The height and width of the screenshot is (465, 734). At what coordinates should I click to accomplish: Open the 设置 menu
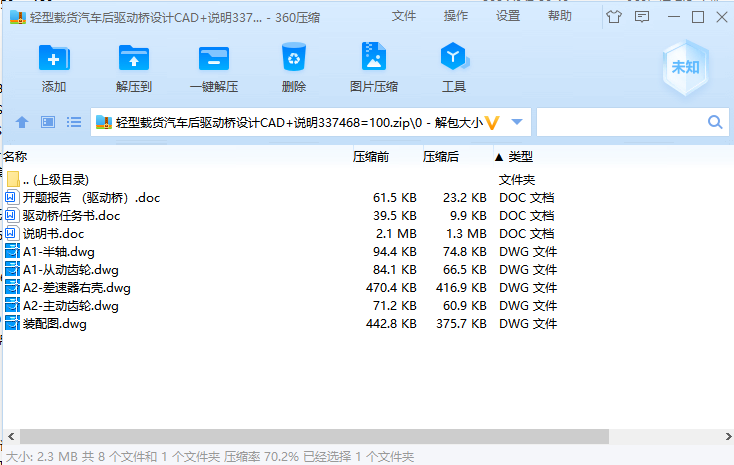tap(508, 16)
